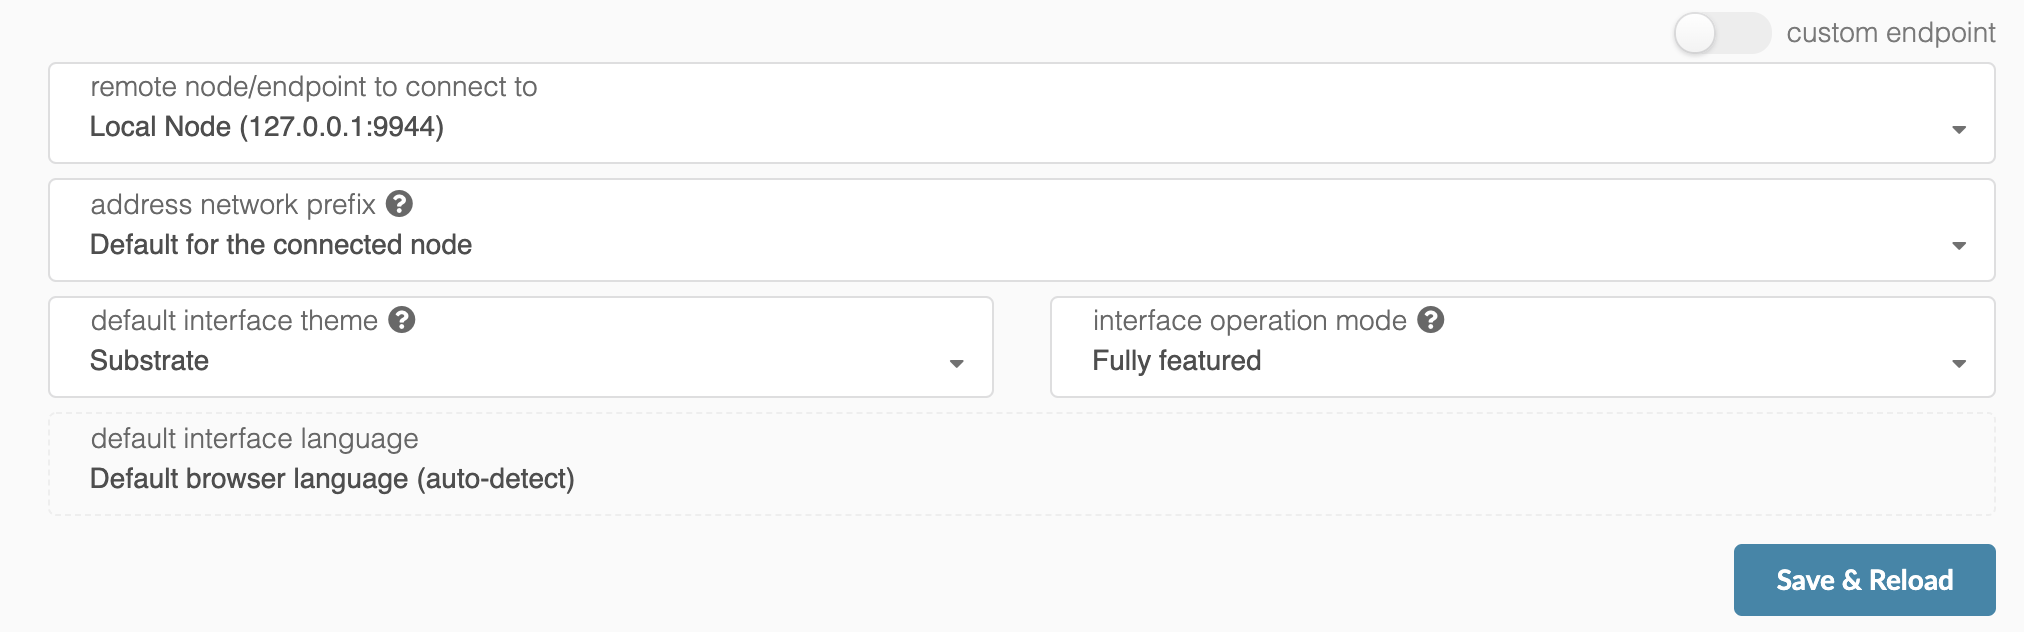Click the 'default interface theme' label text
The width and height of the screenshot is (2024, 632).
[234, 321]
